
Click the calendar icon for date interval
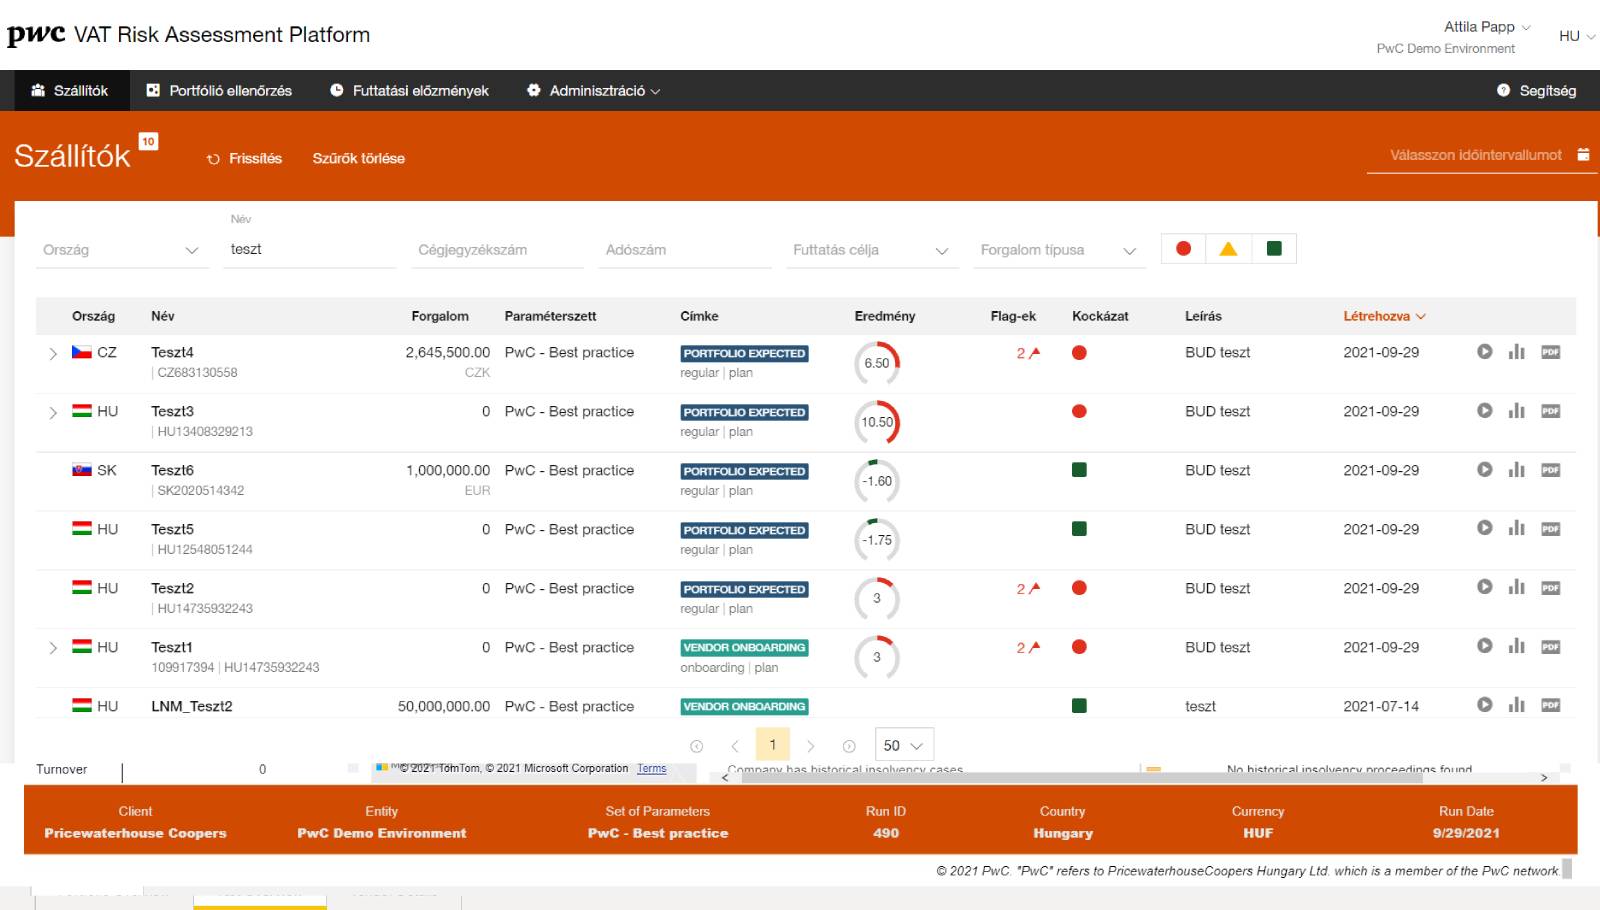(x=1583, y=155)
